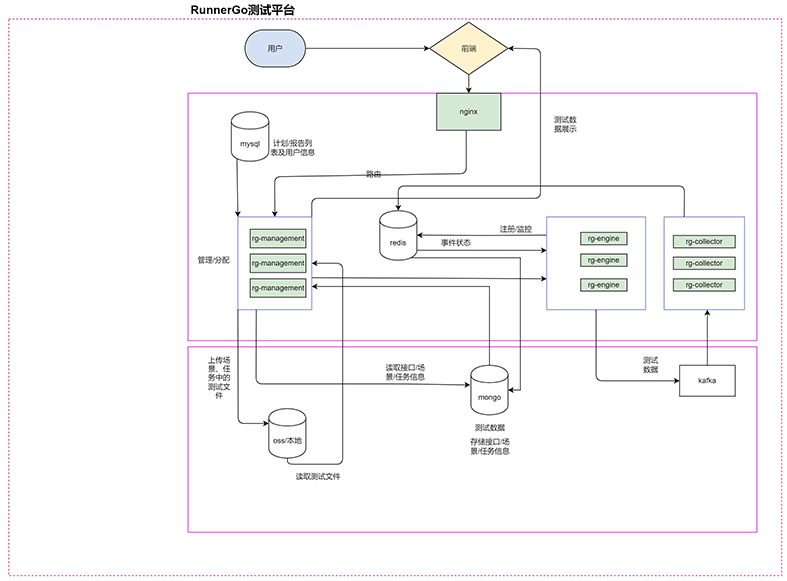Click the 存储接口/场景/任务信息 label
Image resolution: width=787 pixels, height=581 pixels.
click(x=490, y=447)
